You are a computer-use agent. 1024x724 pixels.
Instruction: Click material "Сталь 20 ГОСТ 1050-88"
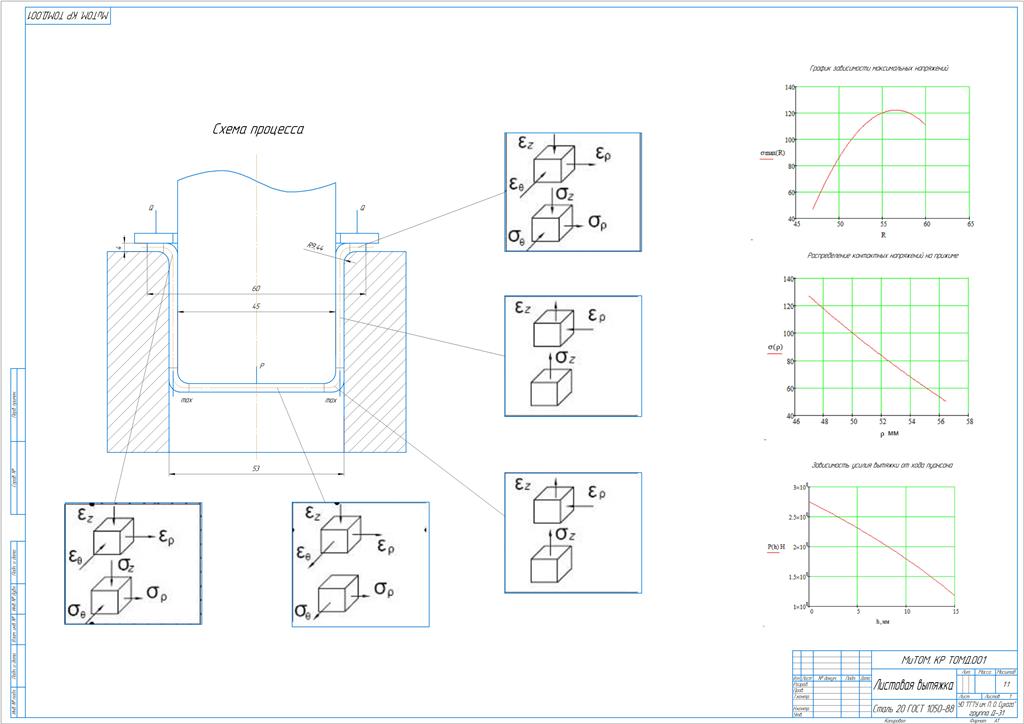914,709
